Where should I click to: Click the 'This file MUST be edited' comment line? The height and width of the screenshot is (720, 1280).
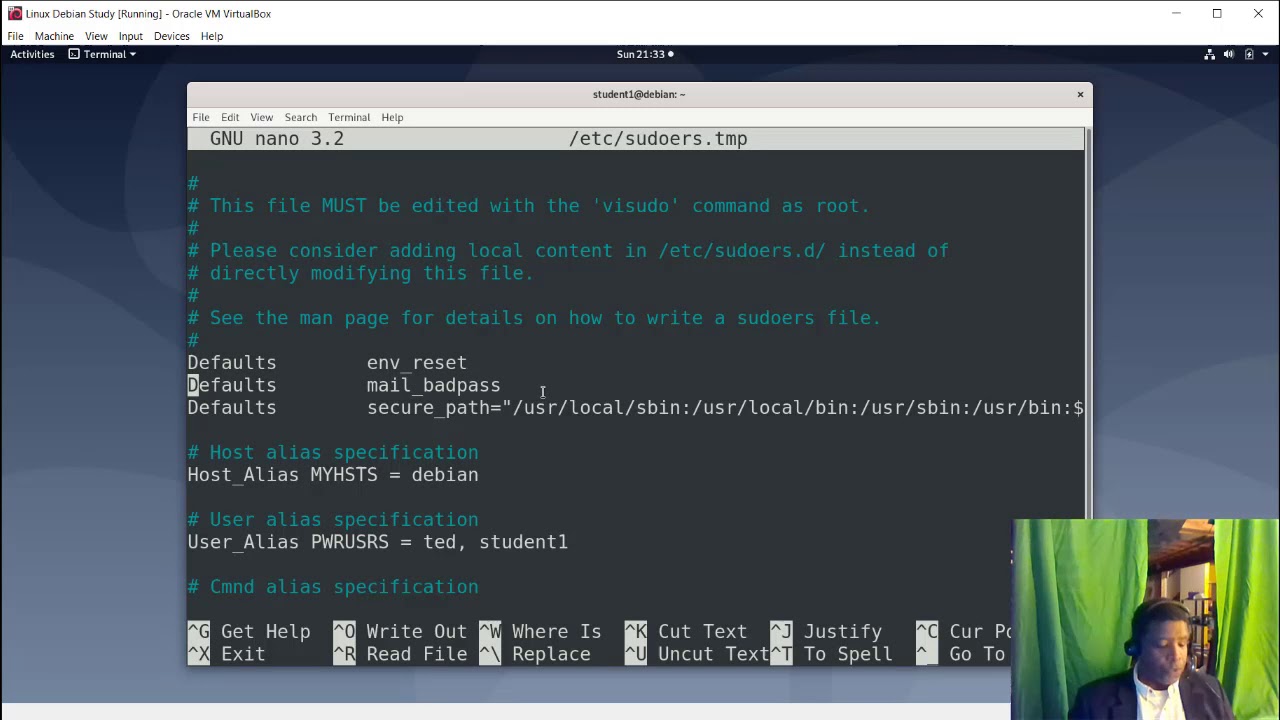[x=529, y=206]
